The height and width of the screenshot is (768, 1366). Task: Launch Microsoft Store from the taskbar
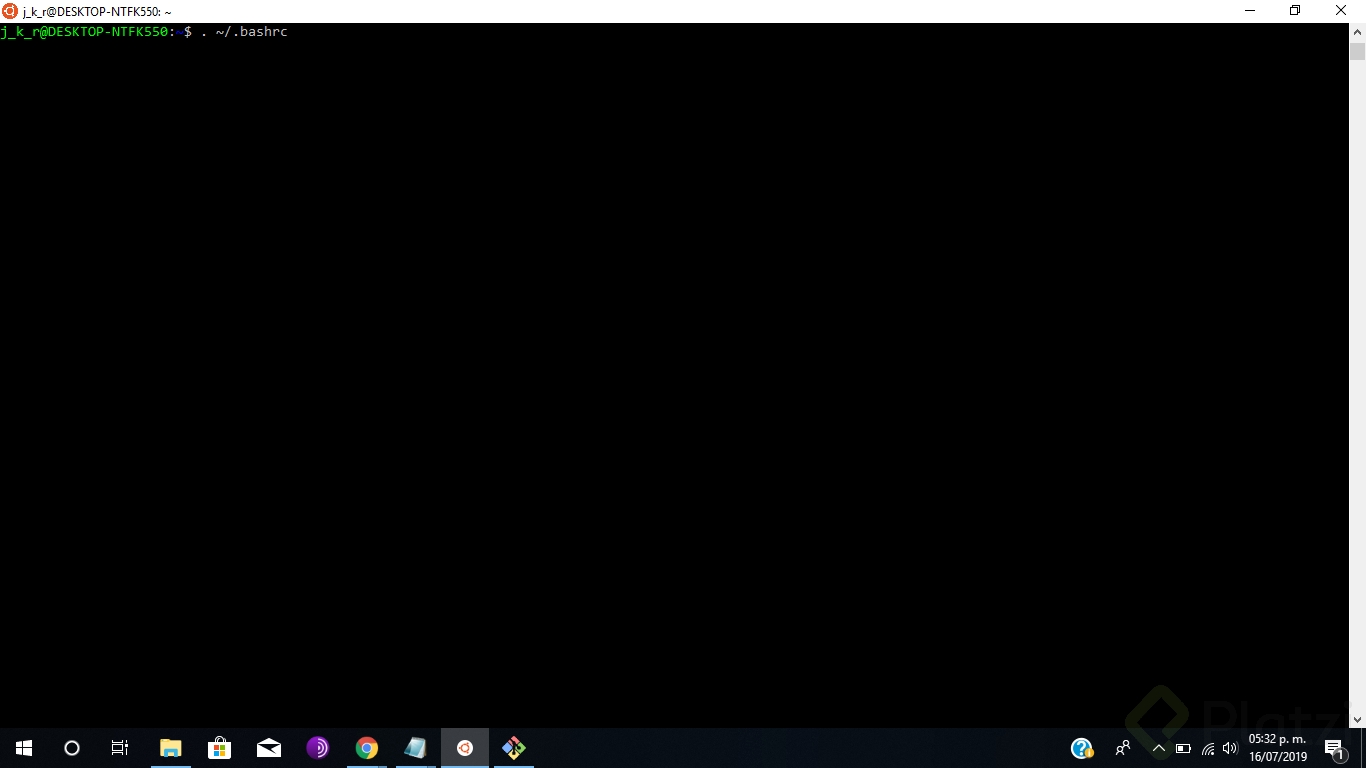[x=219, y=748]
